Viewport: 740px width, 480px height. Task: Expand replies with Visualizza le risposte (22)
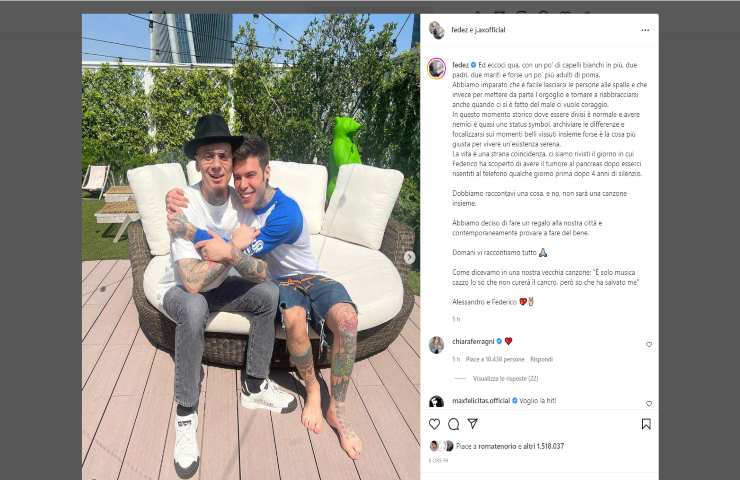click(505, 379)
